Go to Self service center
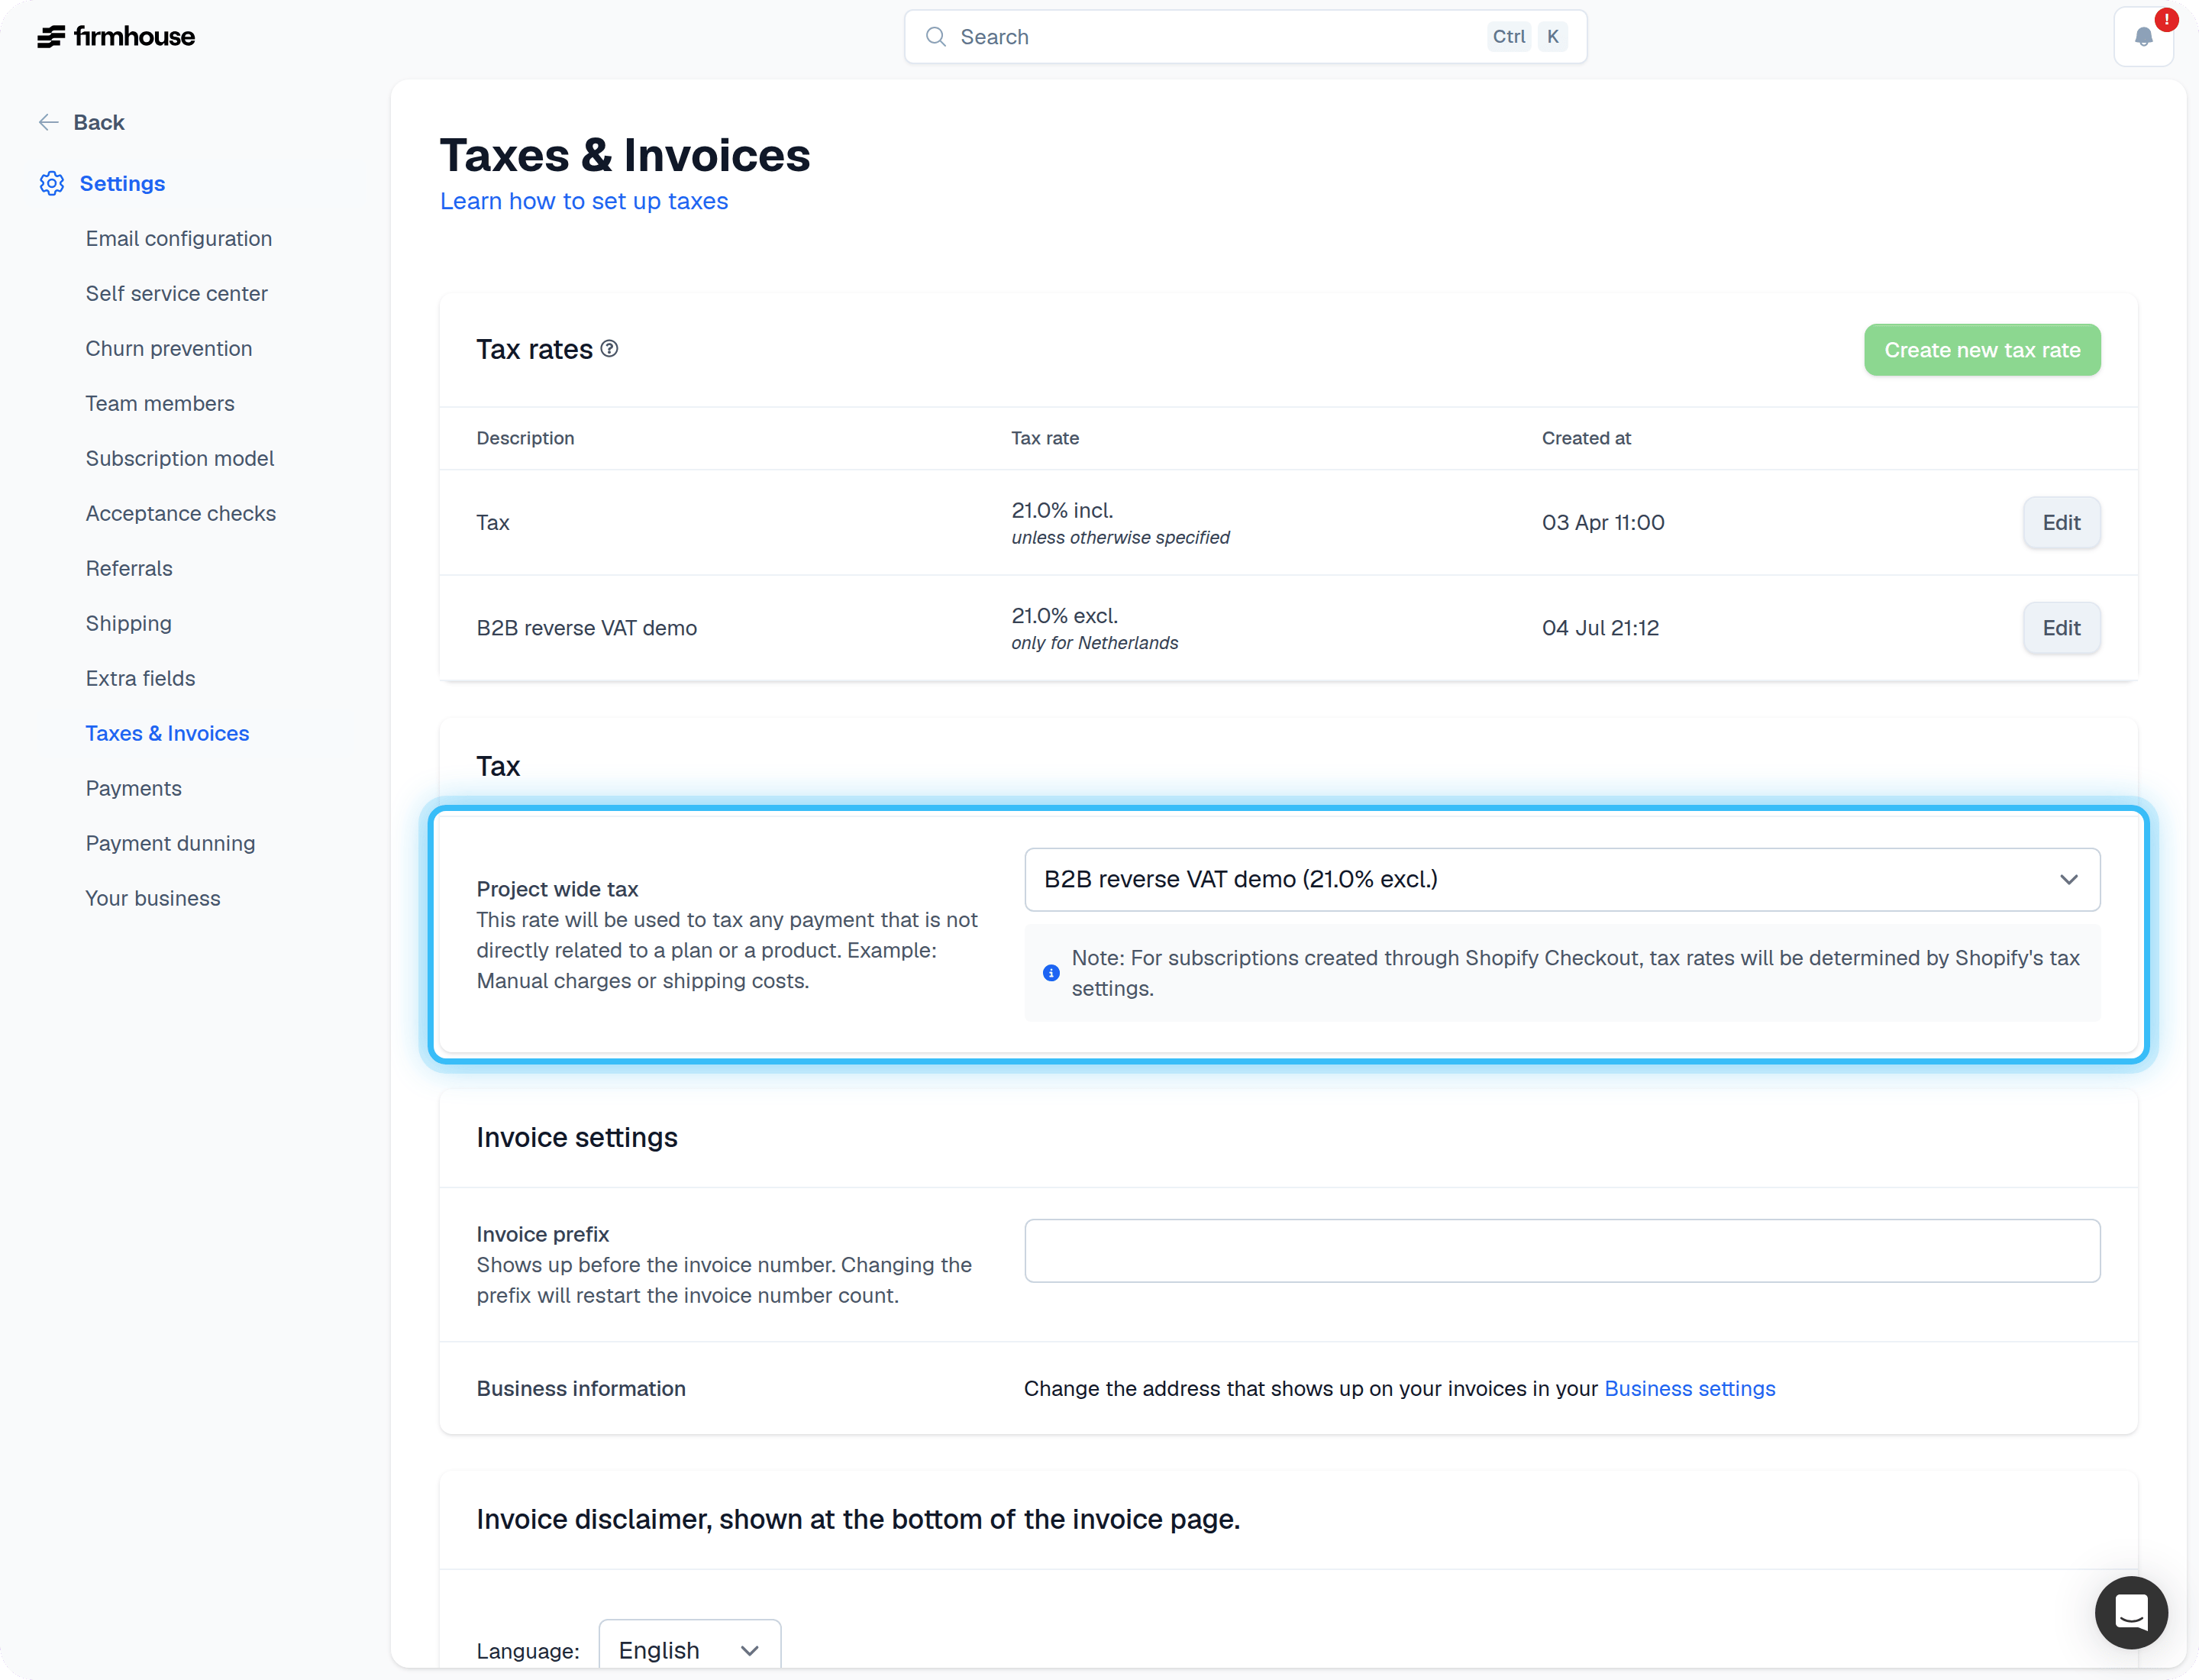The height and width of the screenshot is (1680, 2199). (x=177, y=293)
